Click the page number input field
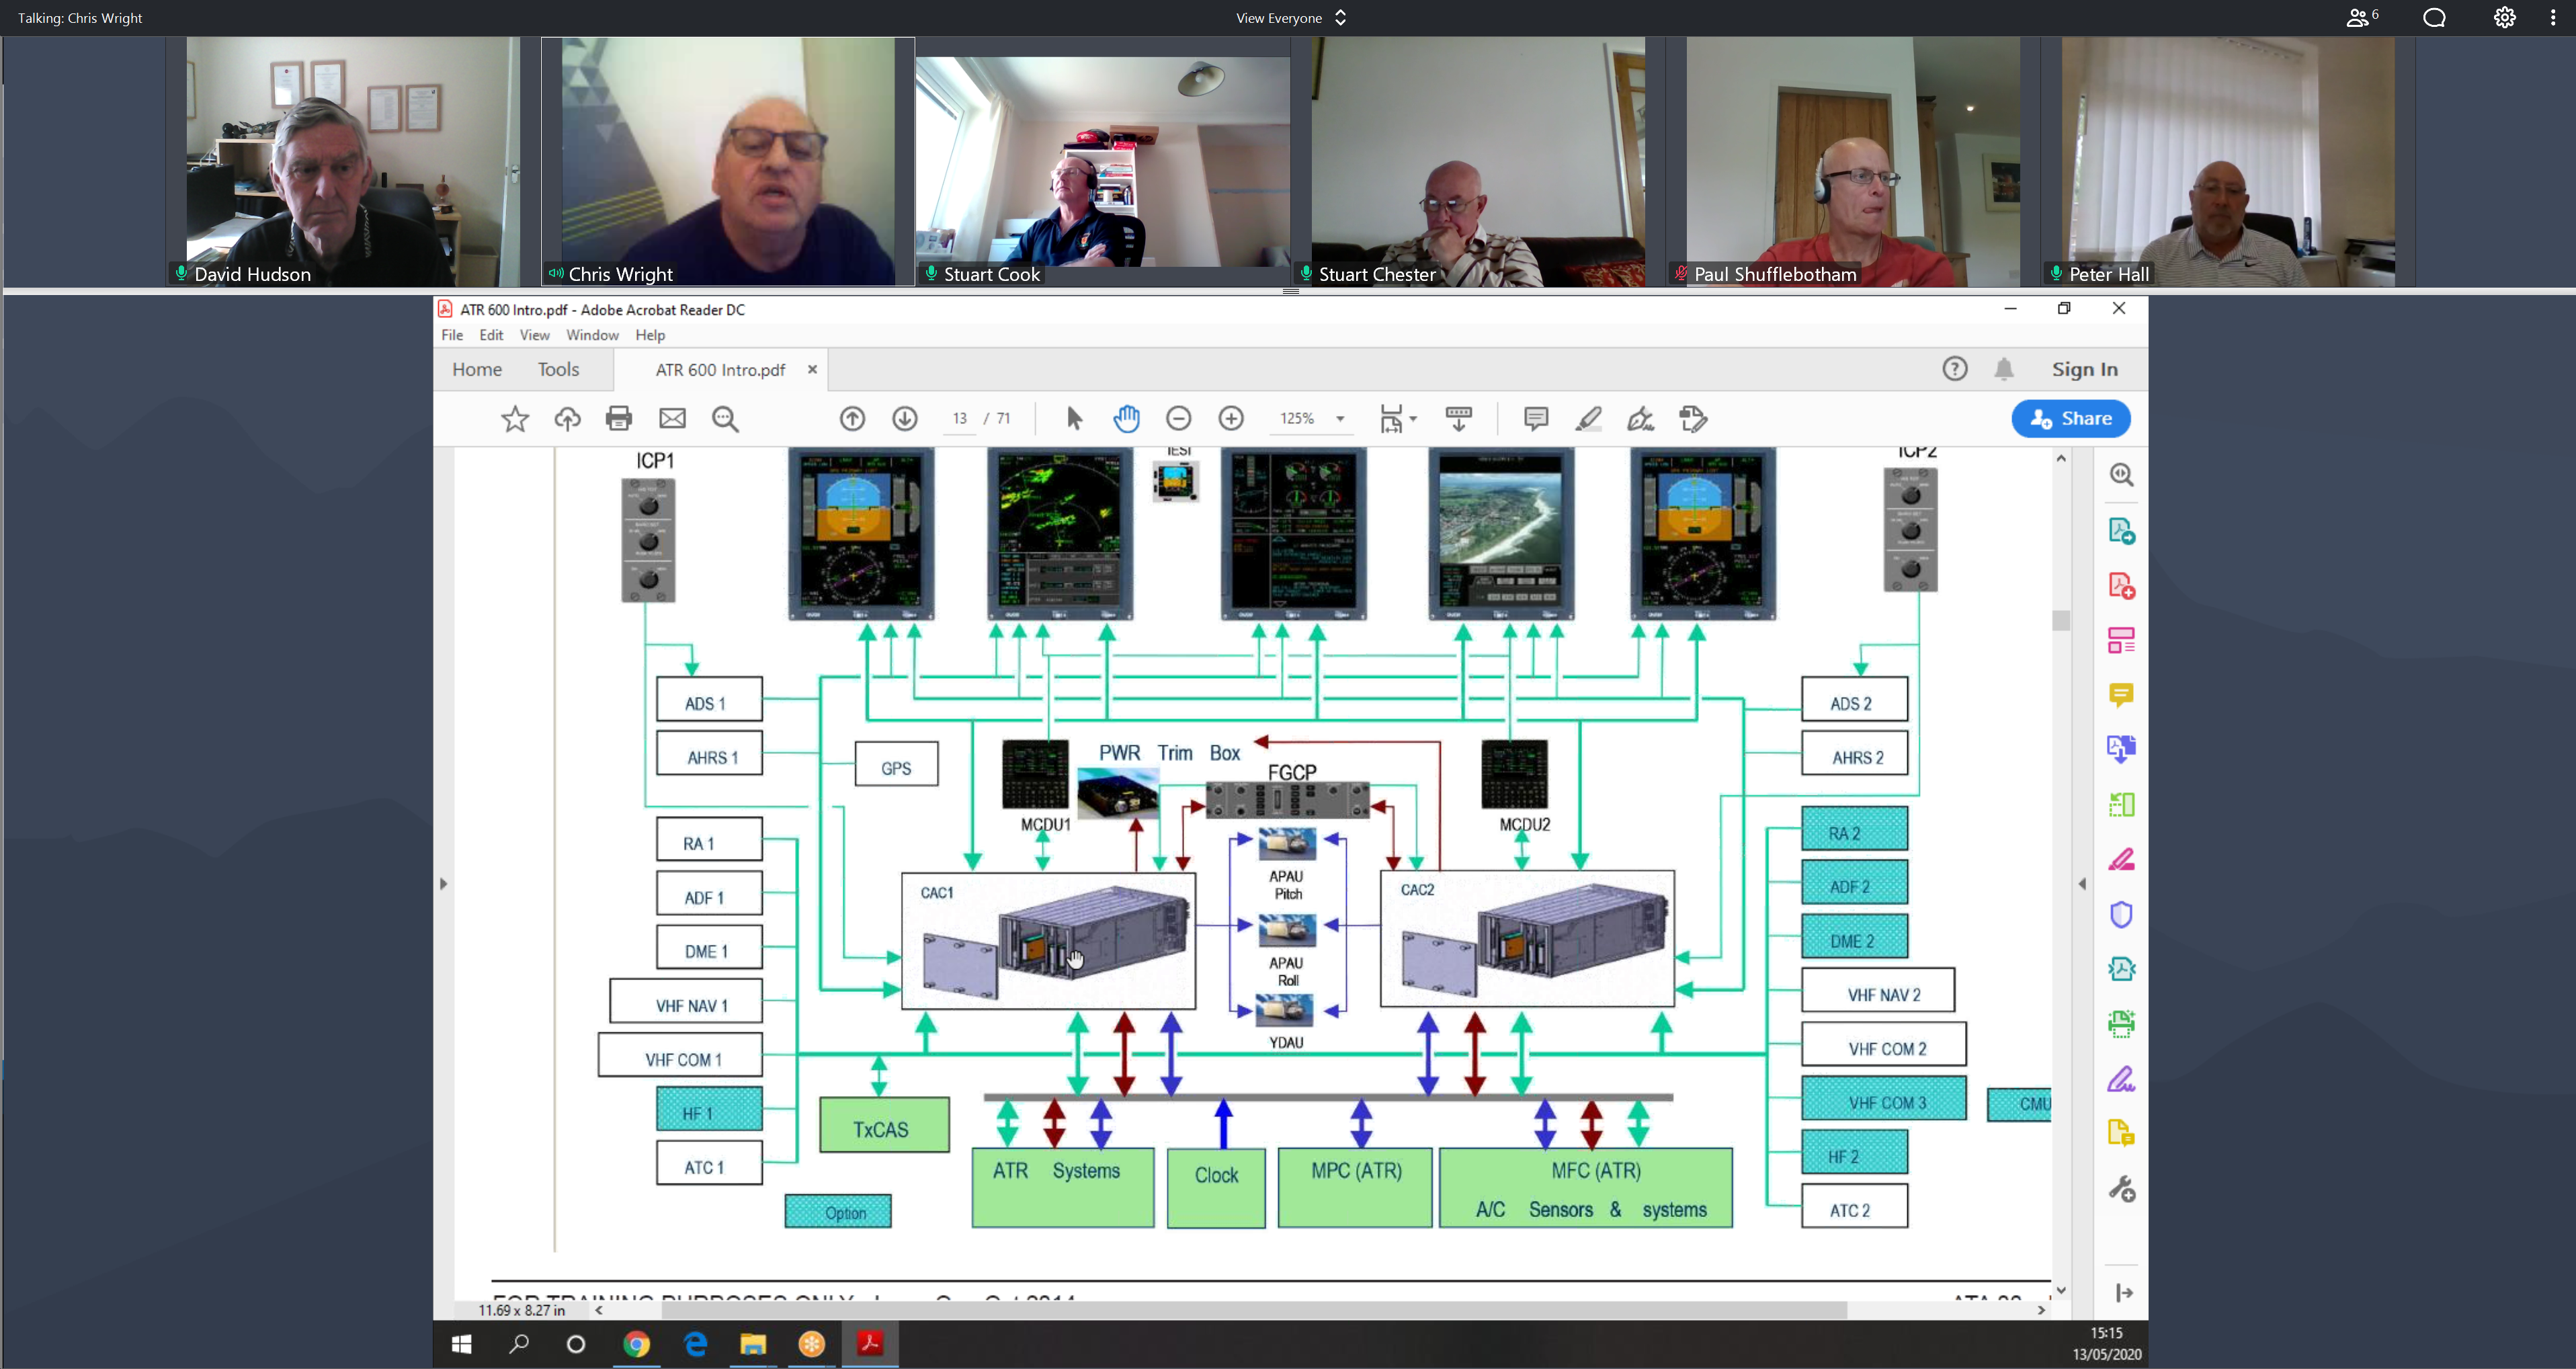This screenshot has width=2576, height=1369. tap(958, 418)
